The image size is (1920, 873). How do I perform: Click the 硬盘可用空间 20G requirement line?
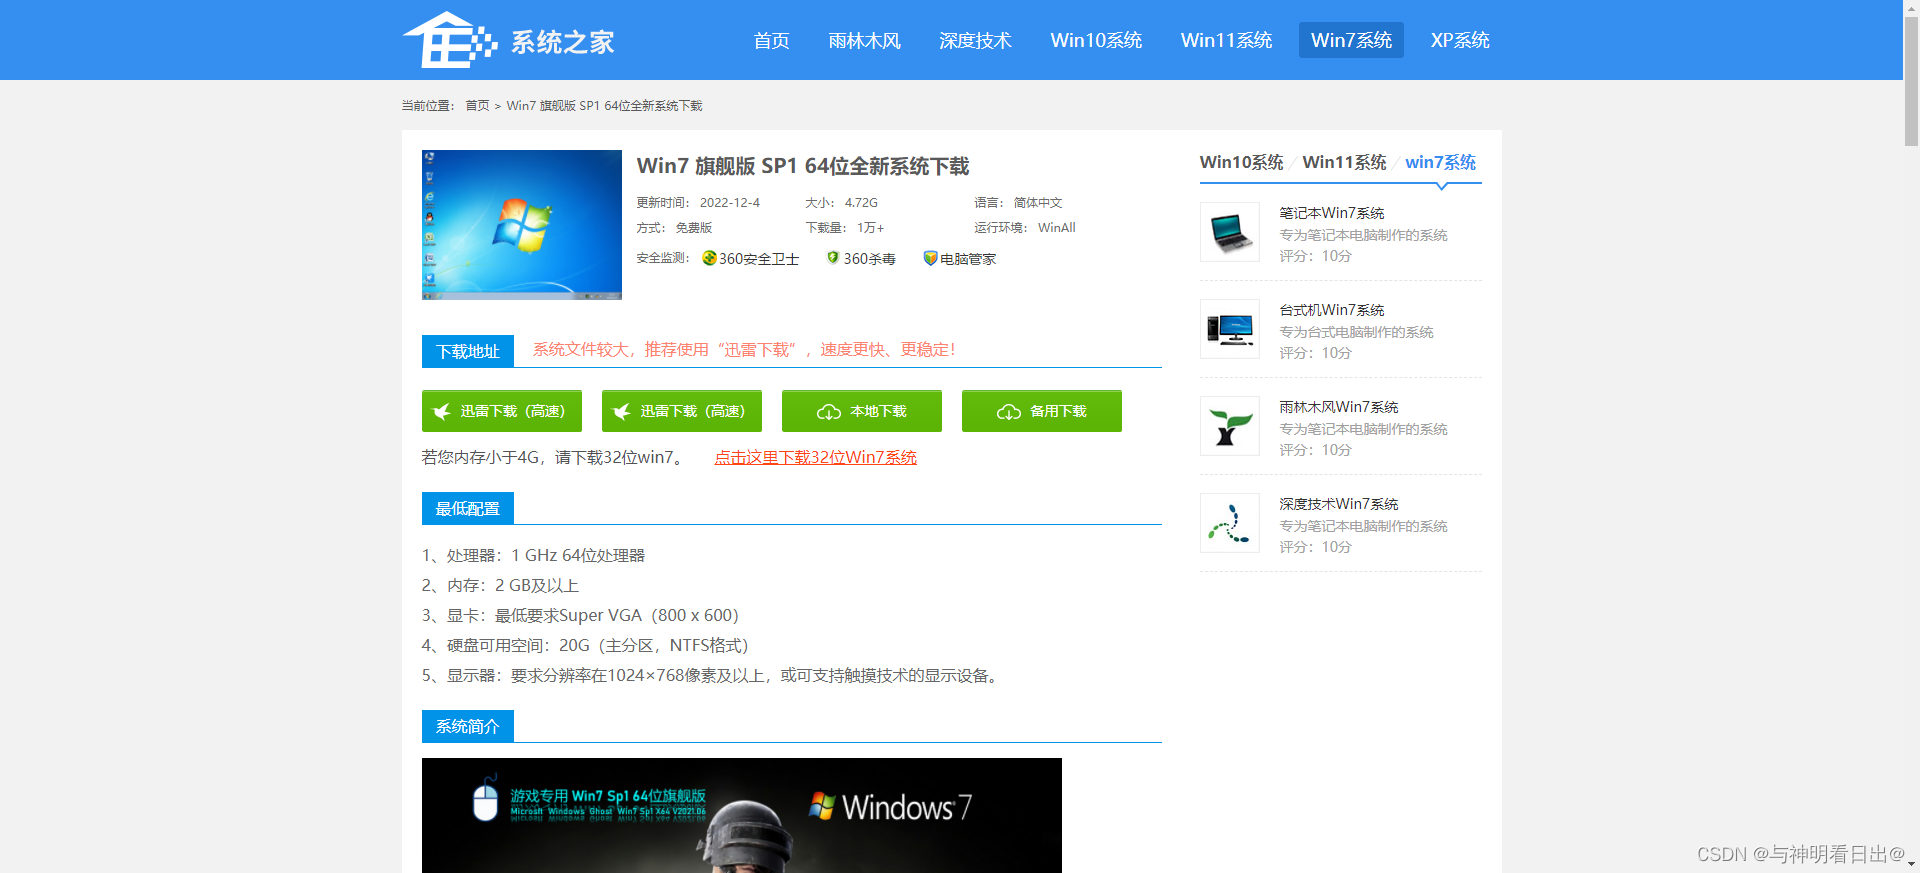pos(585,645)
